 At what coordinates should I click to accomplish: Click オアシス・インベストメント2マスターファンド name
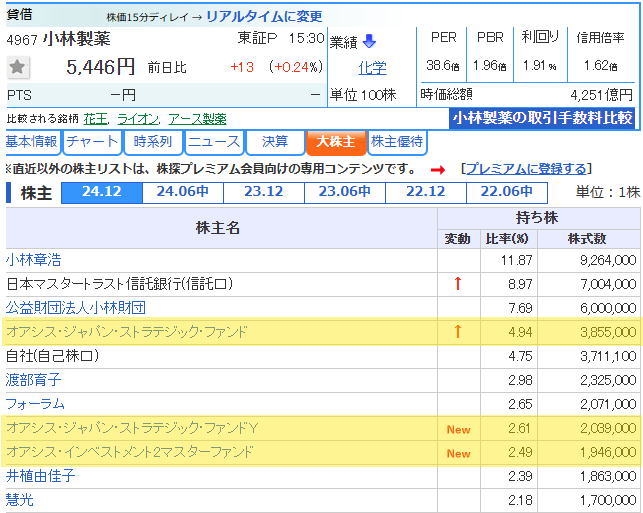tap(130, 452)
